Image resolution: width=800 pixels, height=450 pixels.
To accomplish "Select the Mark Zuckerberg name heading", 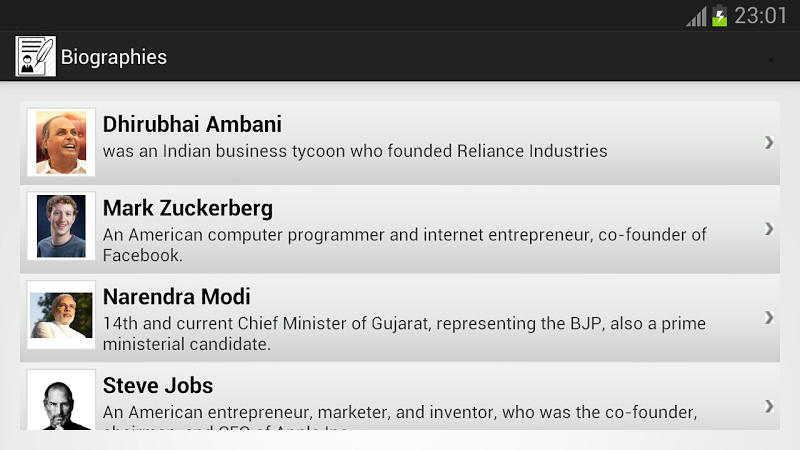I will click(x=188, y=208).
